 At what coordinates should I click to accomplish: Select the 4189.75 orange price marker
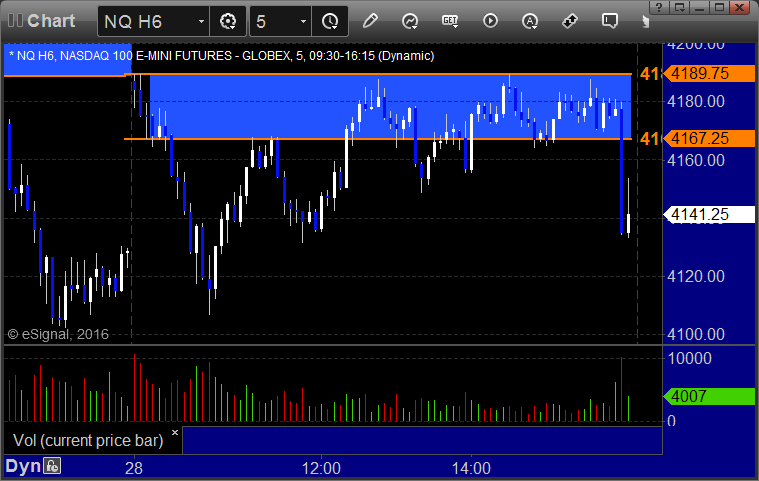pyautogui.click(x=709, y=74)
